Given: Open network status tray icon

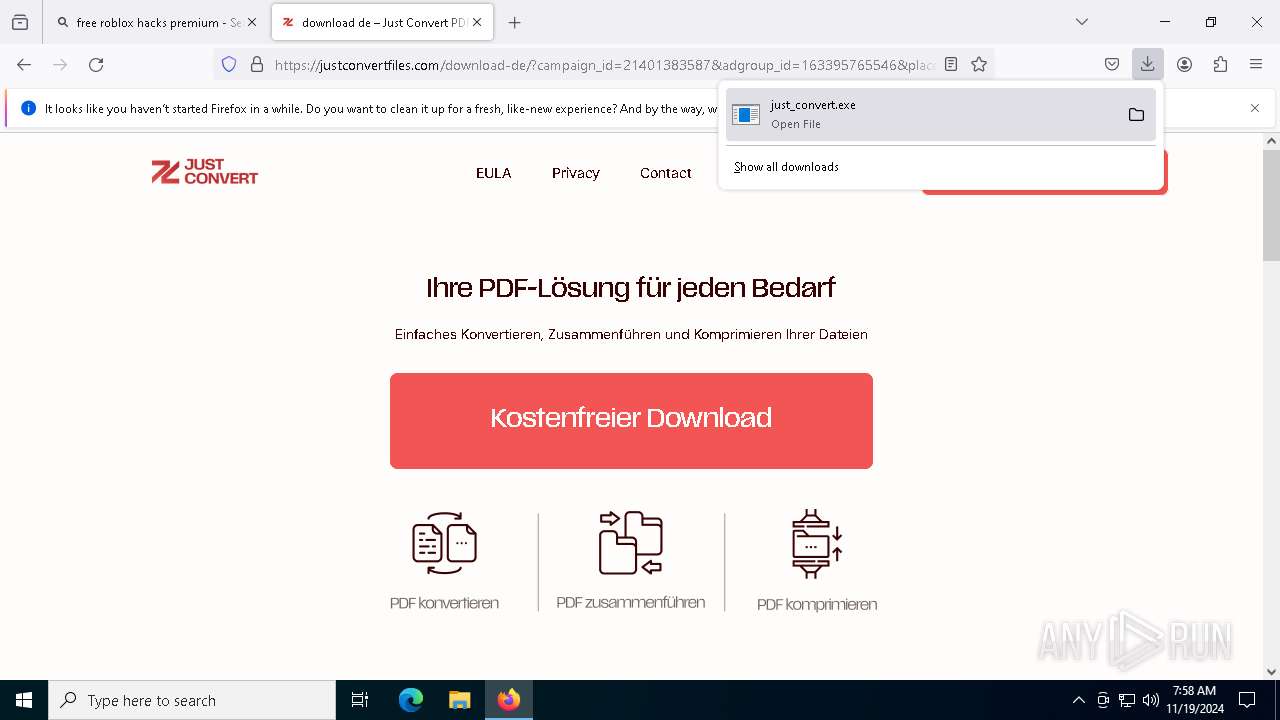Looking at the screenshot, I should point(1127,700).
